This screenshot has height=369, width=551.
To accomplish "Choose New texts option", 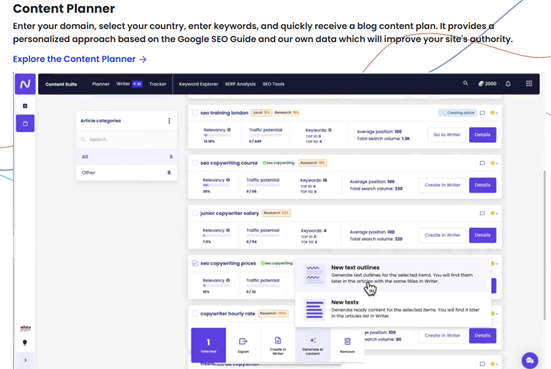I will 393,310.
